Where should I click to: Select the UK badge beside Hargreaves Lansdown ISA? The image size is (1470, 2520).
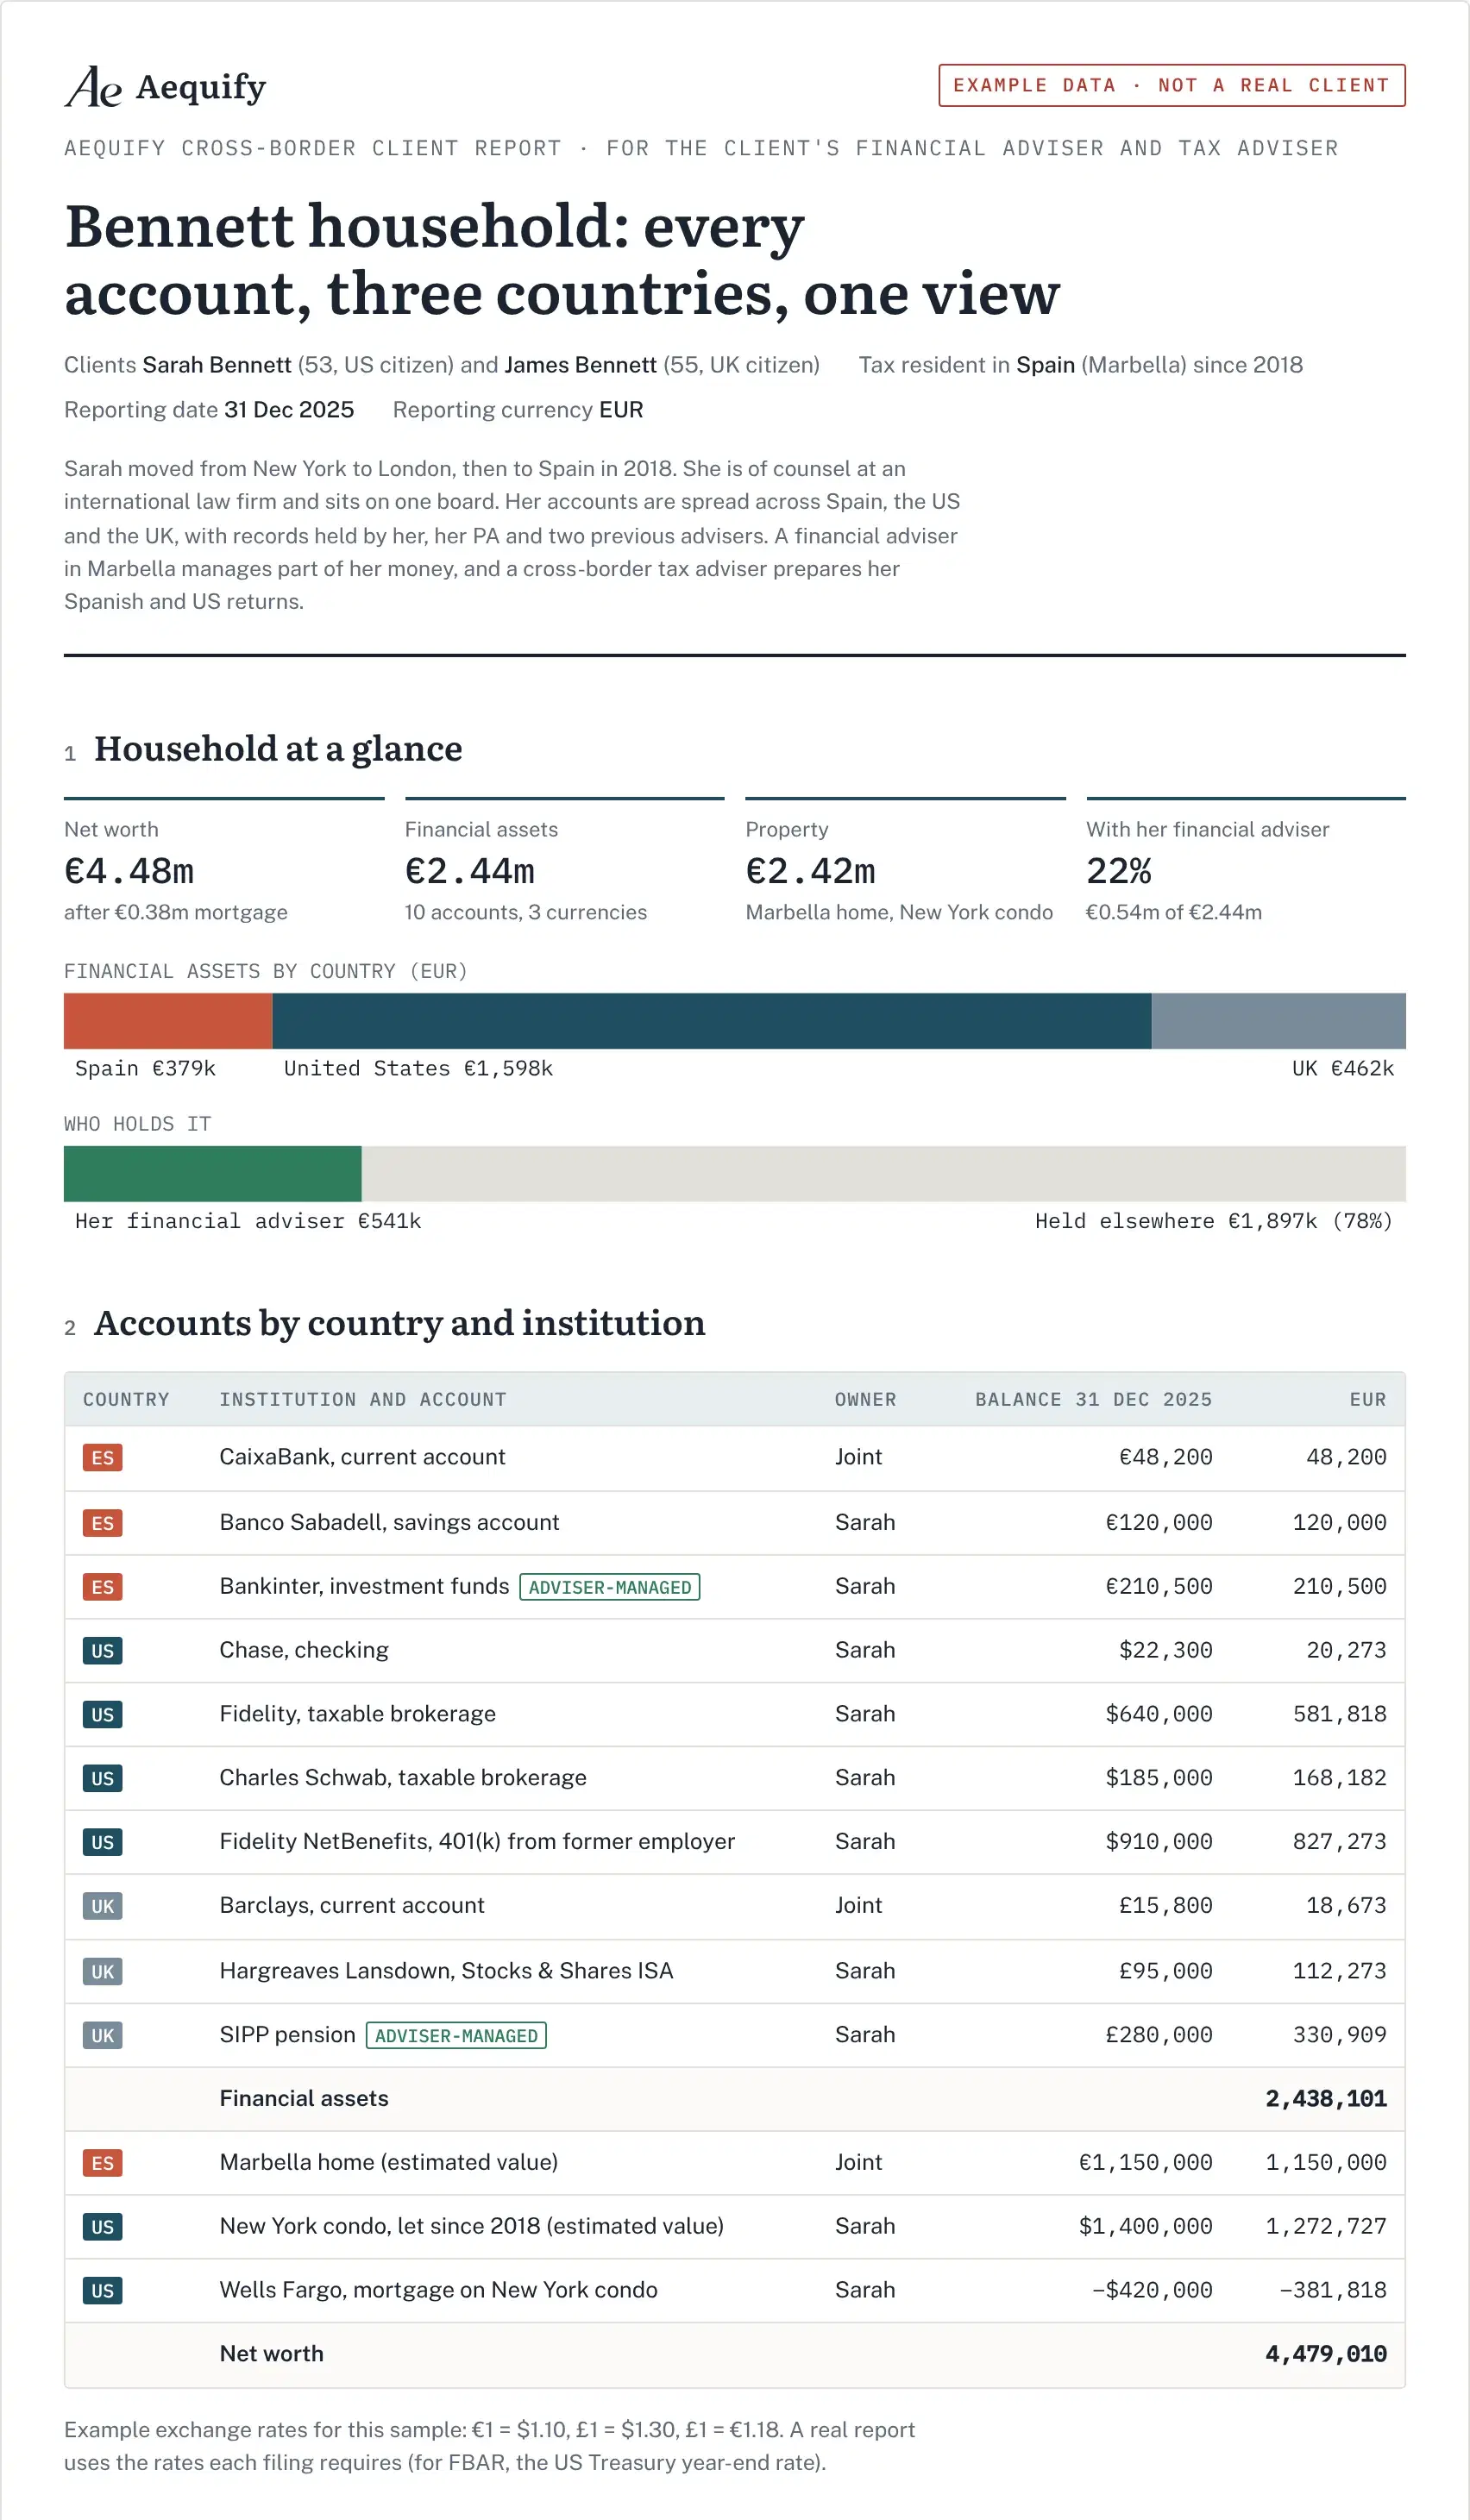[x=102, y=1972]
